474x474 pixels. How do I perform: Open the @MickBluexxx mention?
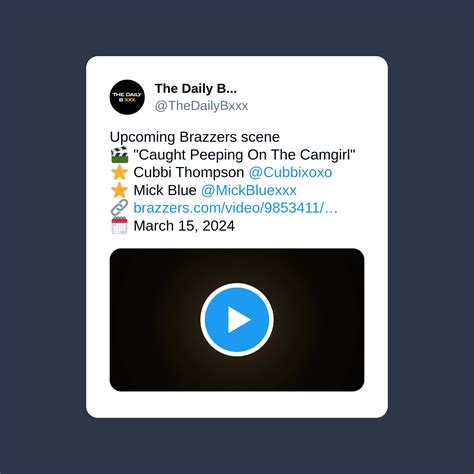click(249, 190)
